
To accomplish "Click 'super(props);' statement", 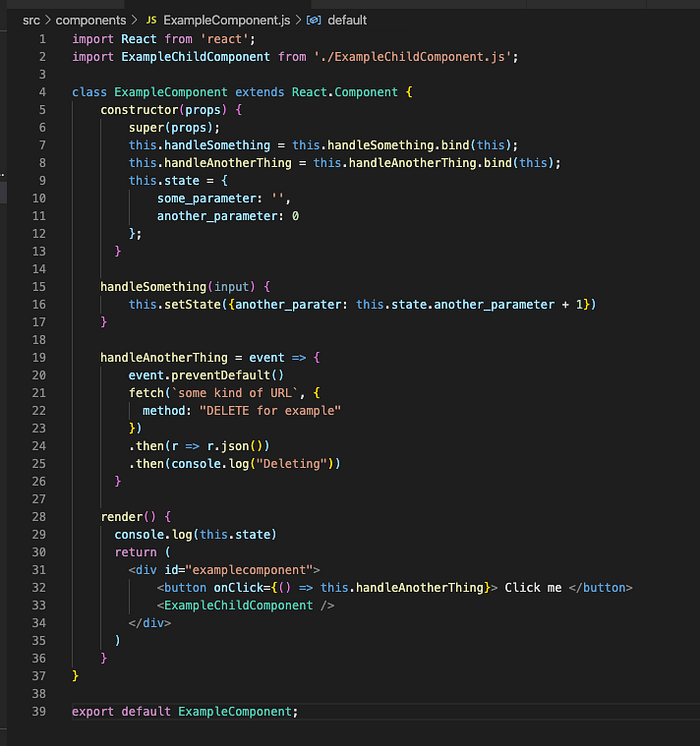I will point(174,128).
